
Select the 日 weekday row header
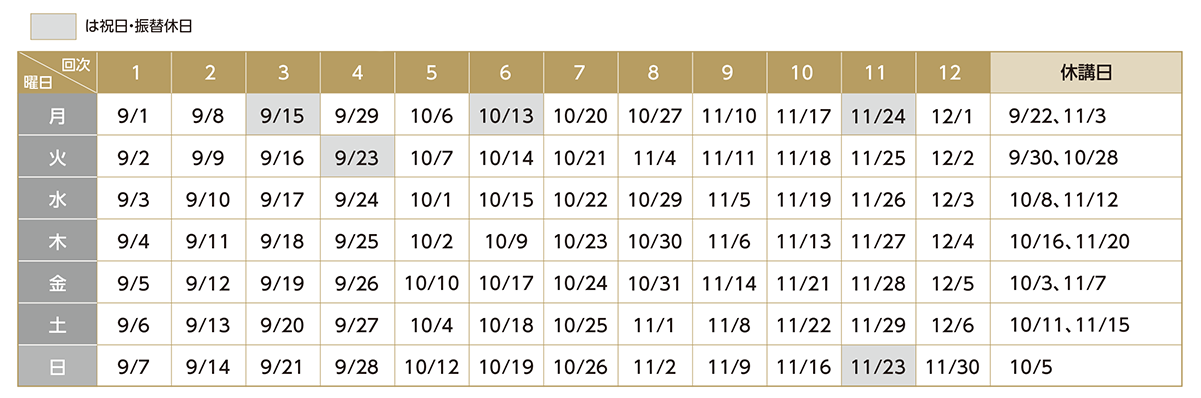(57, 367)
